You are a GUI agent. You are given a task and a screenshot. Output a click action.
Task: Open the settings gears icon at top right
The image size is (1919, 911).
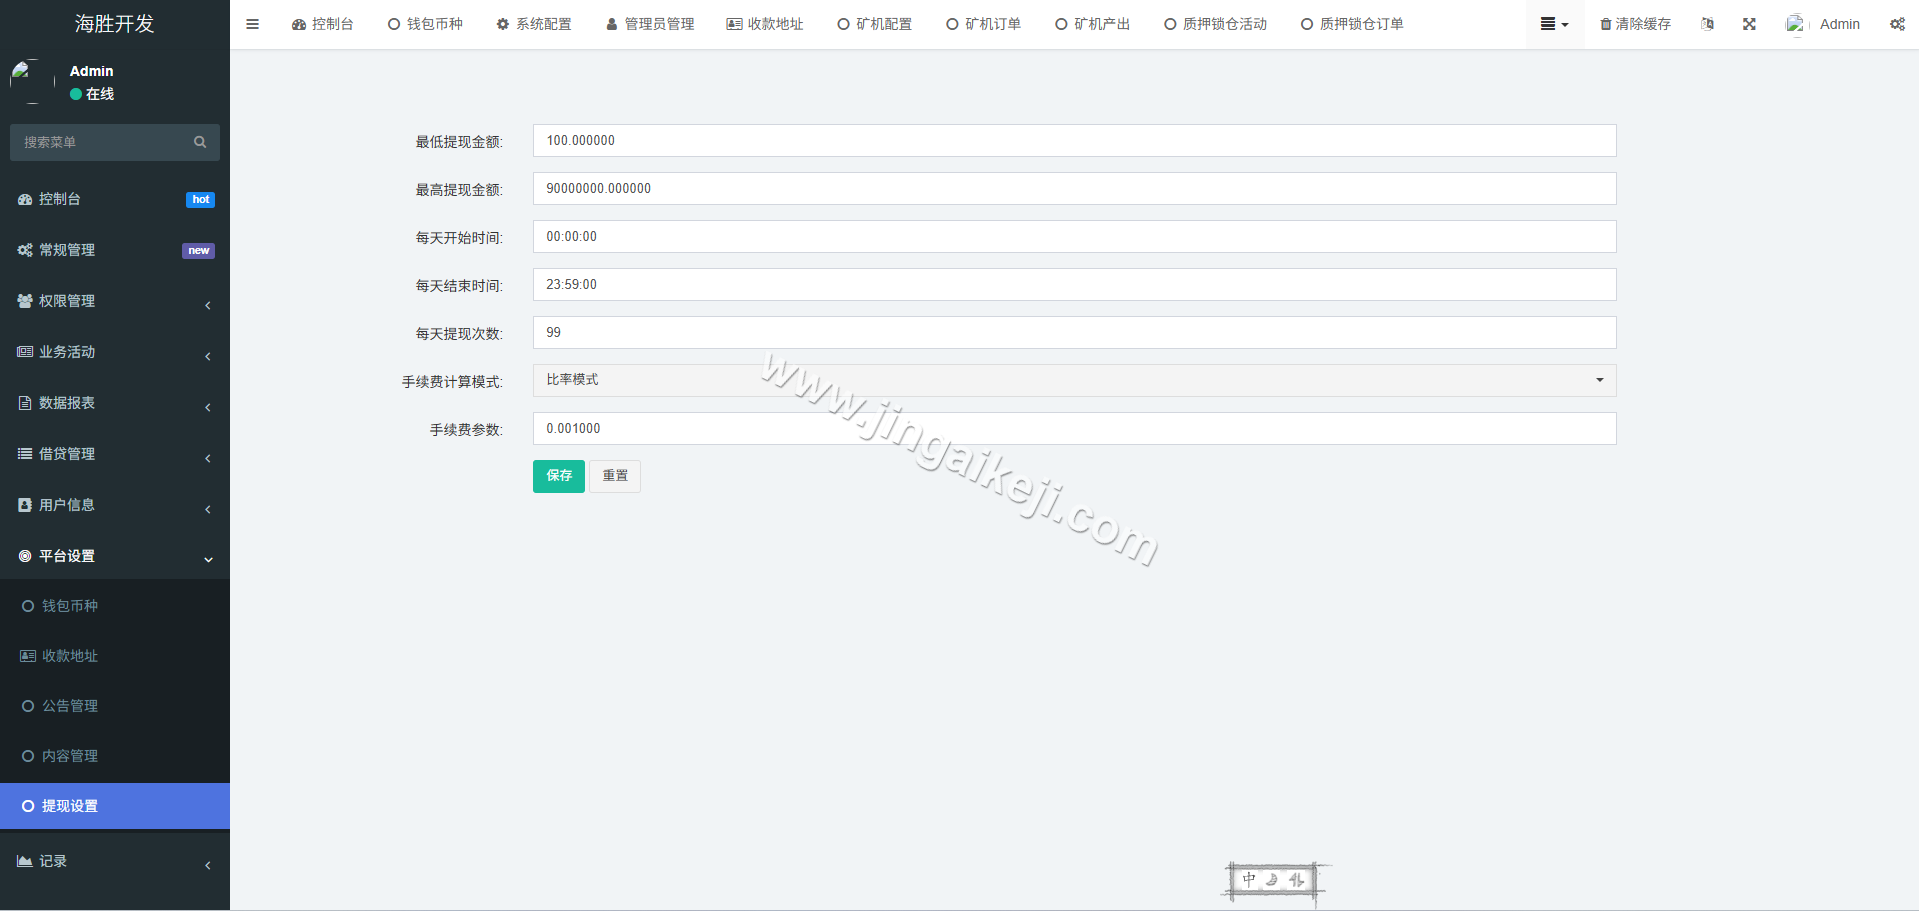coord(1897,23)
